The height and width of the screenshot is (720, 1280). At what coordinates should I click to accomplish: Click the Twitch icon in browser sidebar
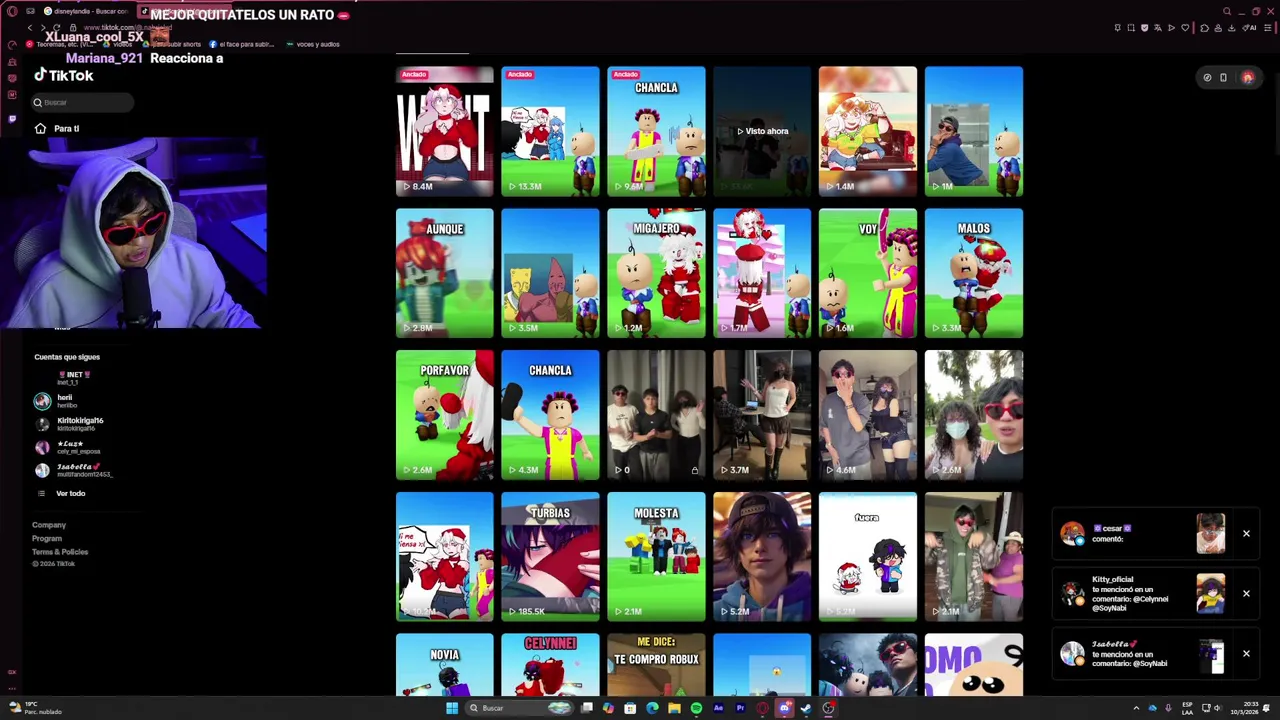click(12, 118)
